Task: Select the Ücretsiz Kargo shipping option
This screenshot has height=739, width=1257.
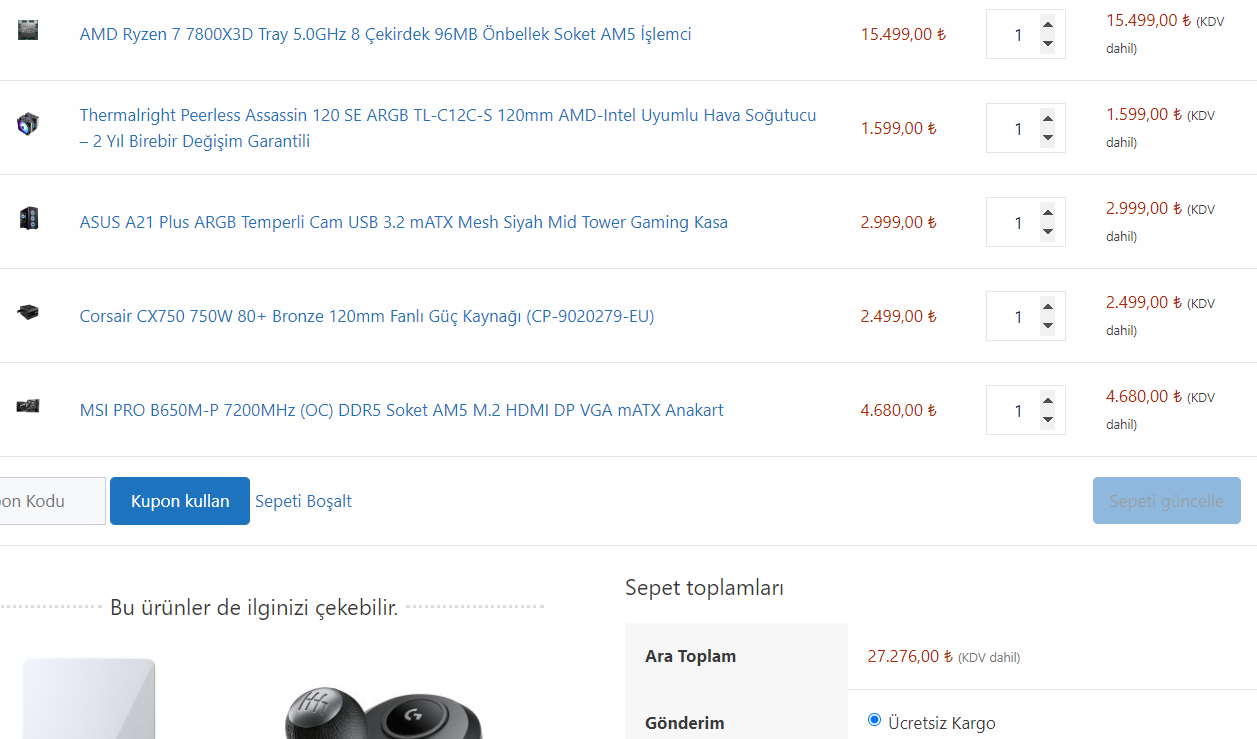Action: point(875,720)
